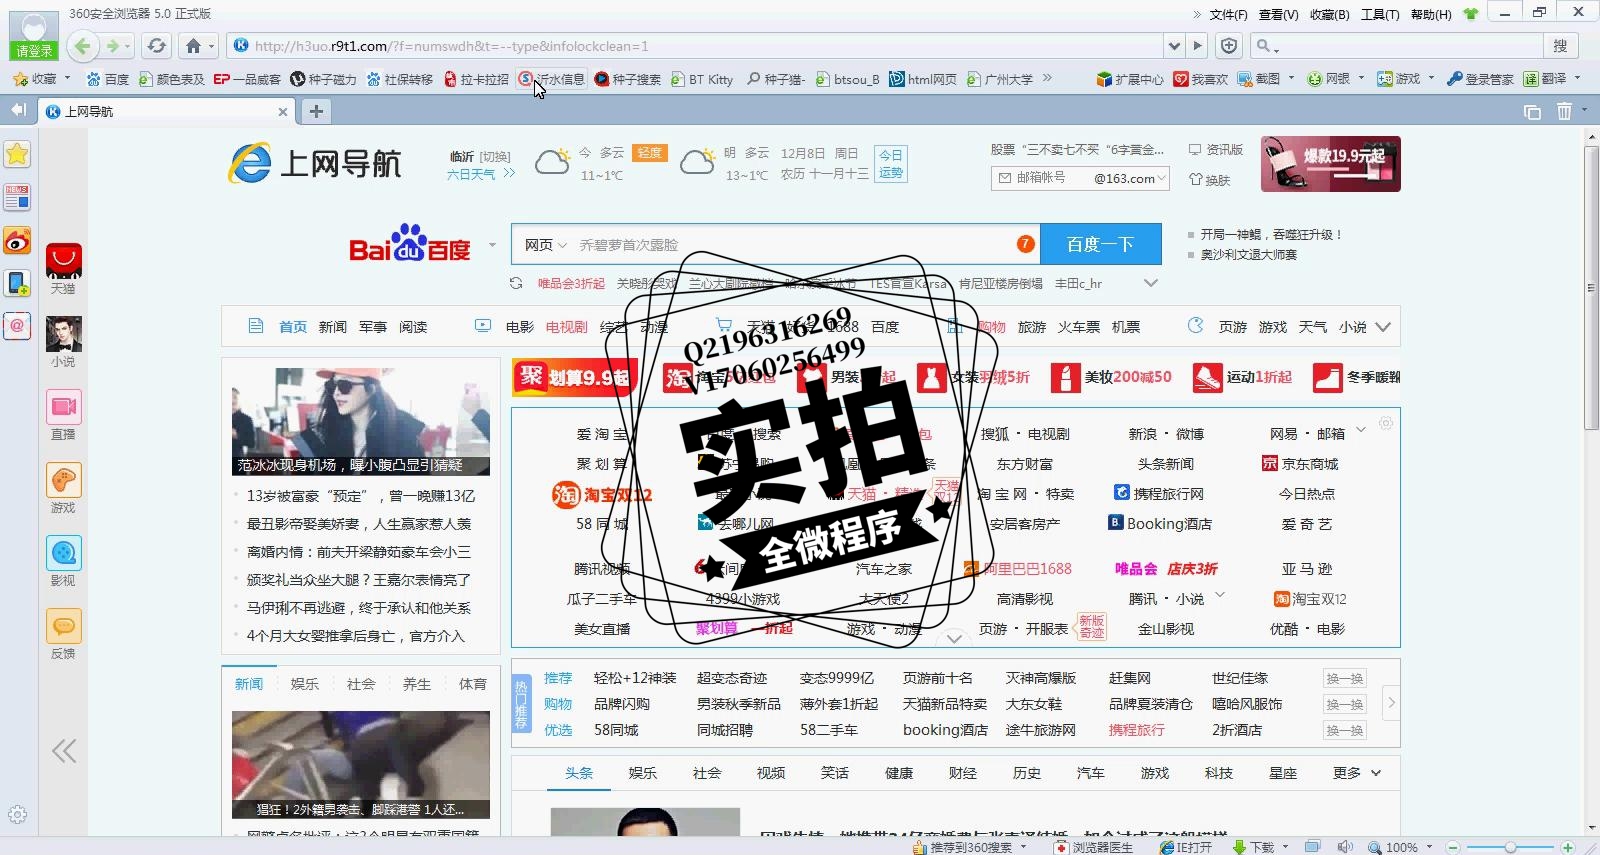Click the site security shield icon in the address bar

click(x=1229, y=46)
